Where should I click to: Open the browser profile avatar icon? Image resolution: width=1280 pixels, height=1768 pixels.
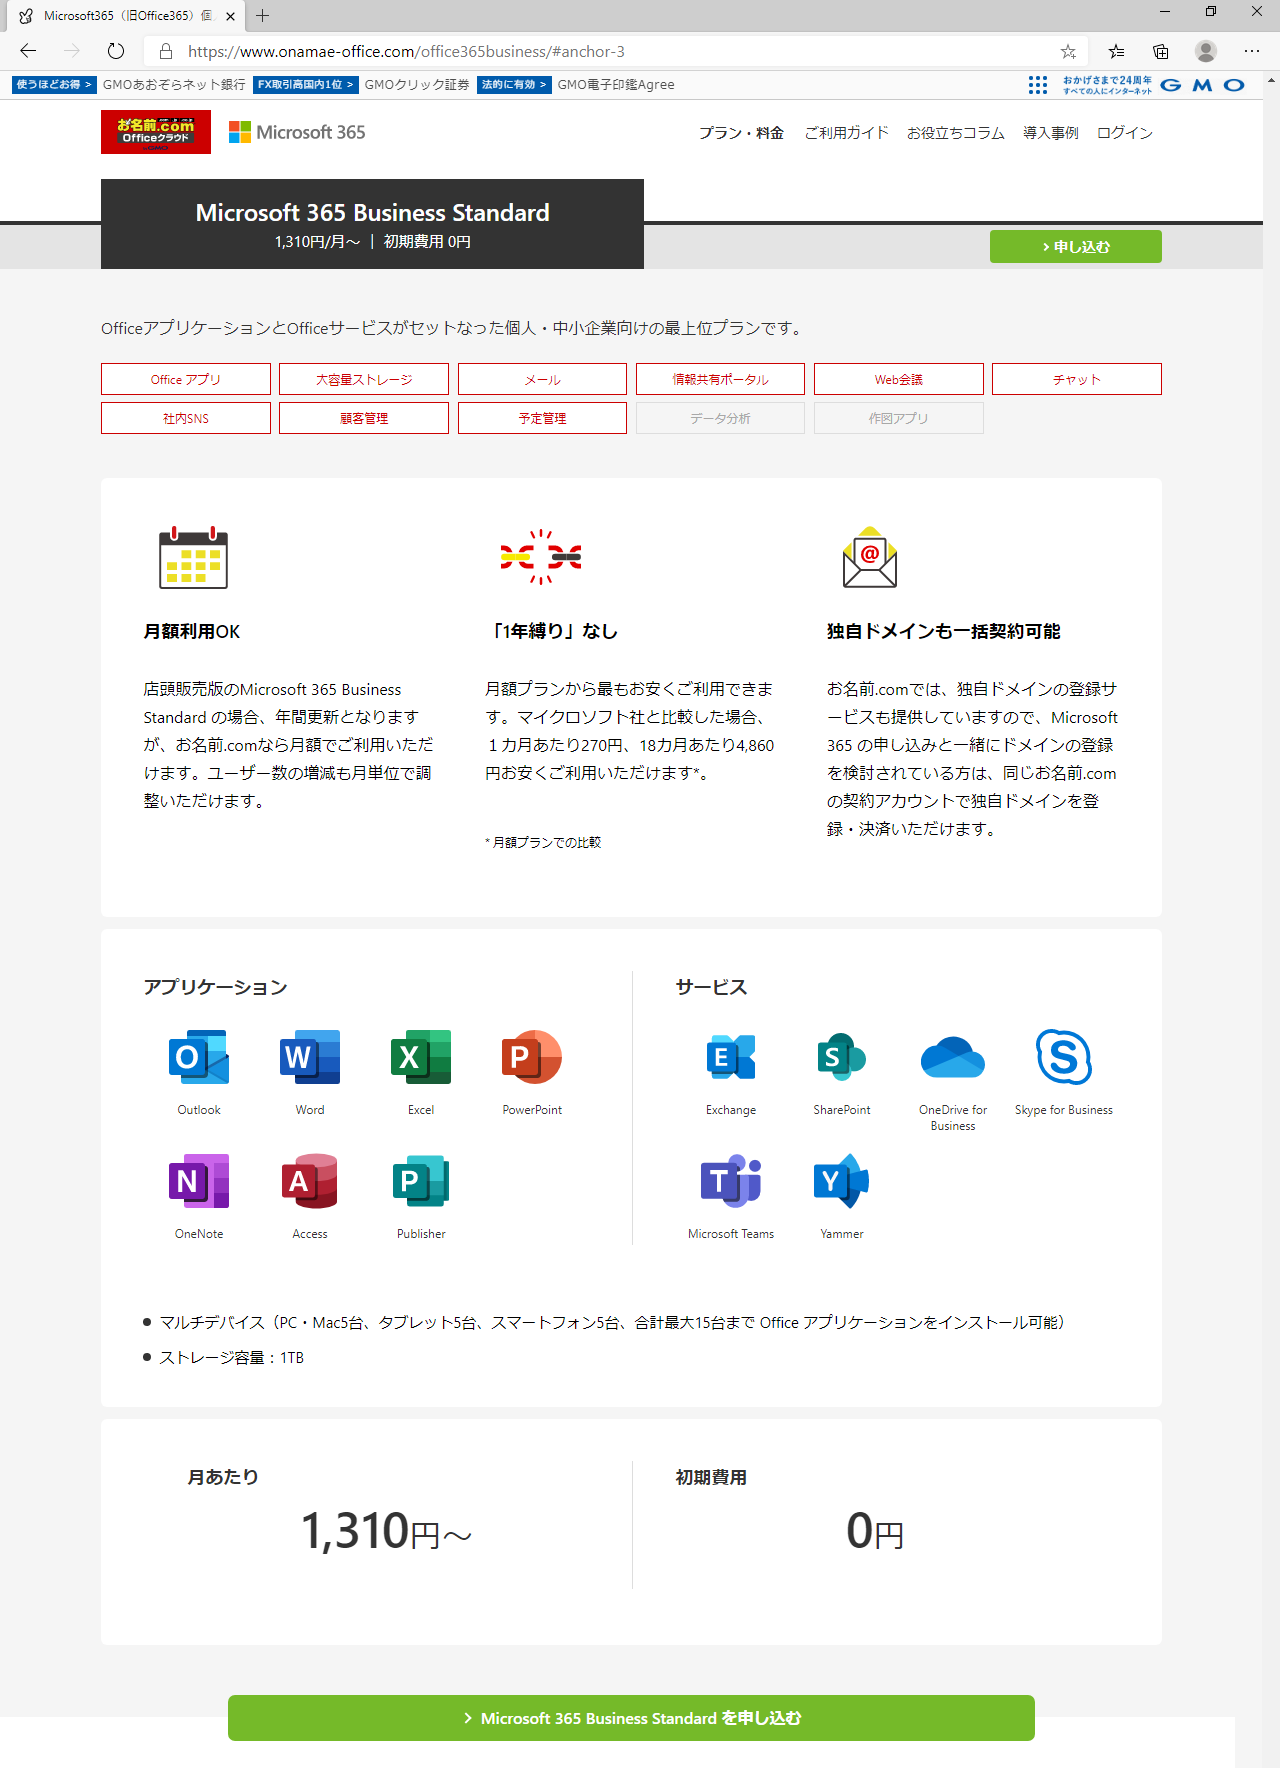[x=1206, y=51]
